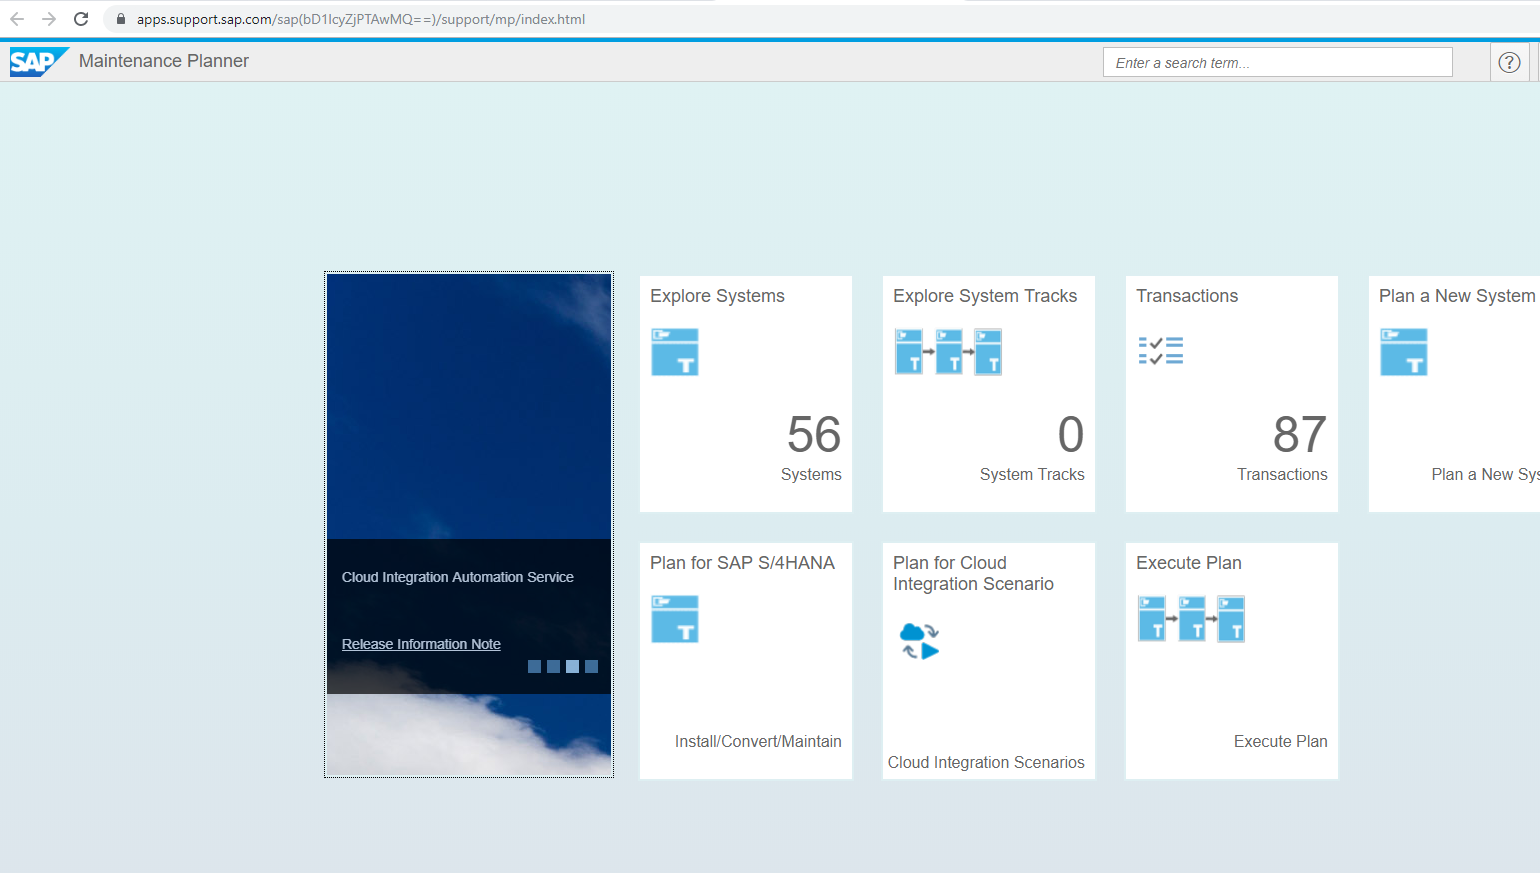1540x873 pixels.
Task: Click the Transactions checklist icon
Action: (1161, 351)
